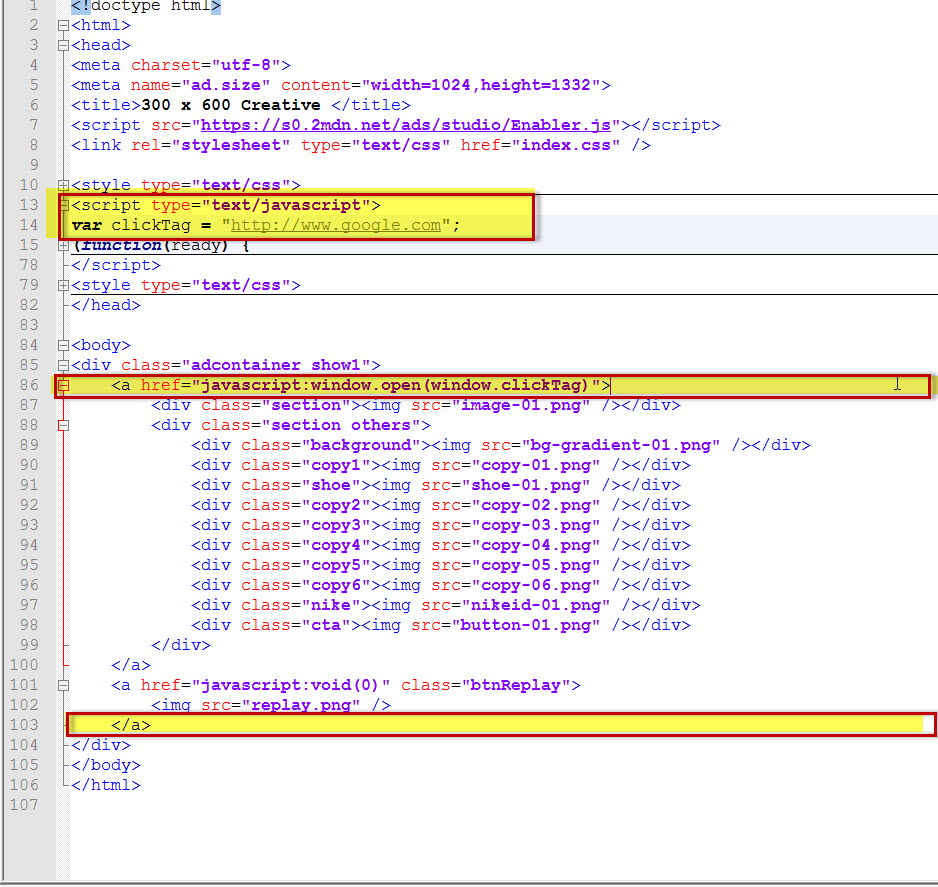Click the "replay.png" source value

pos(301,705)
